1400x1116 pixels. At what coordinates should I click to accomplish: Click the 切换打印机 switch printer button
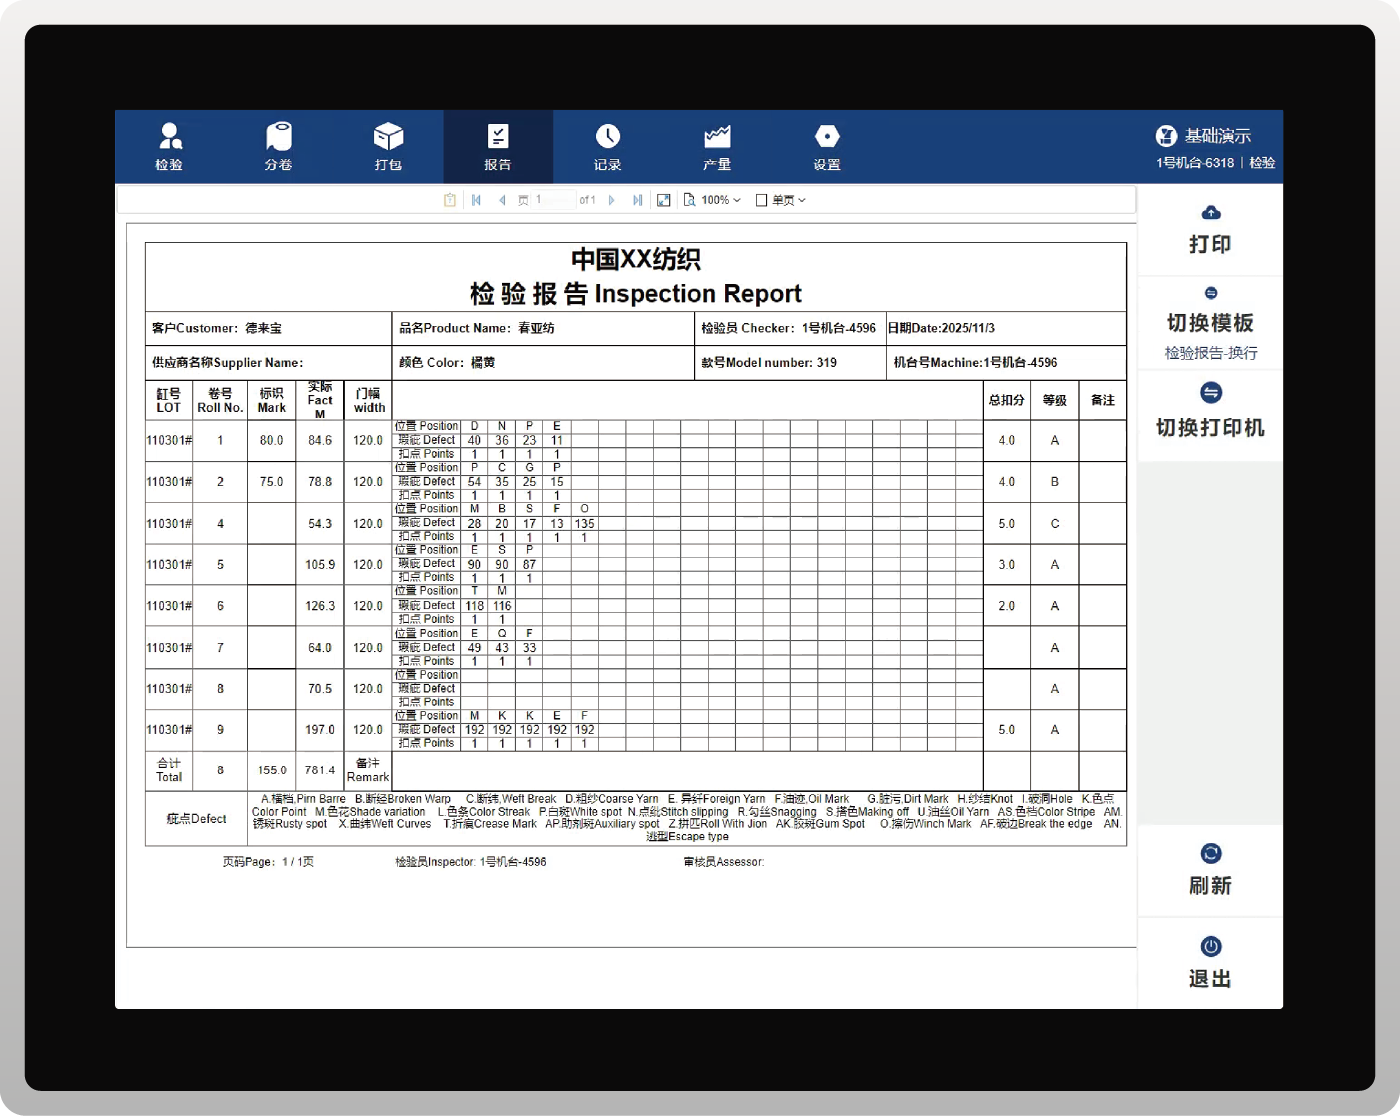tap(1210, 415)
